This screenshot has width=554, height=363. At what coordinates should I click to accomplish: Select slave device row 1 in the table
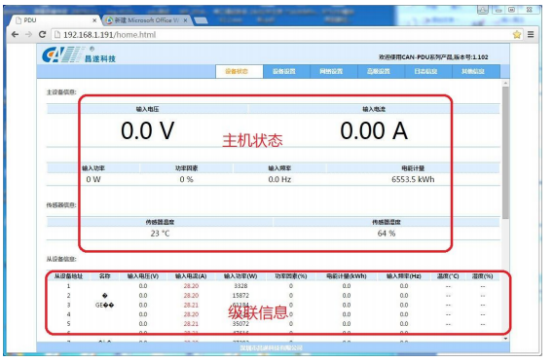pyautogui.click(x=272, y=286)
